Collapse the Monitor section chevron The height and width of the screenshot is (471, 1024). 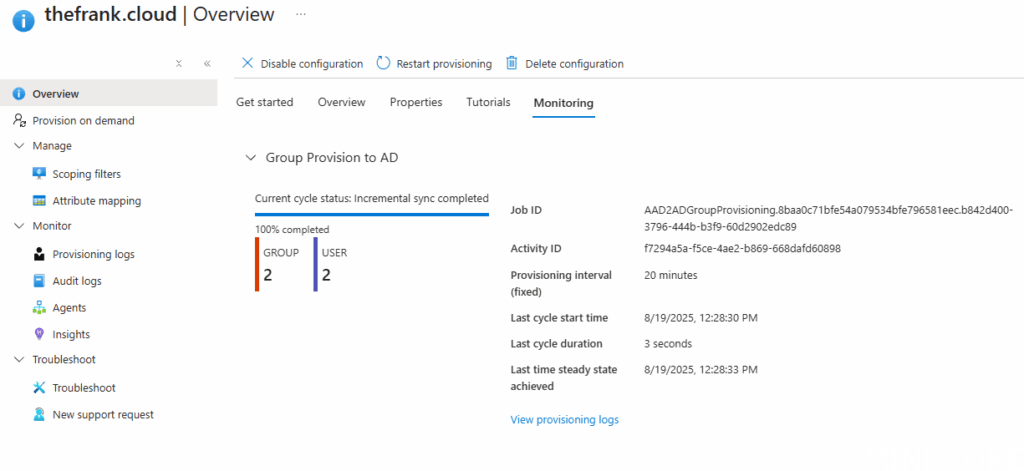click(19, 226)
